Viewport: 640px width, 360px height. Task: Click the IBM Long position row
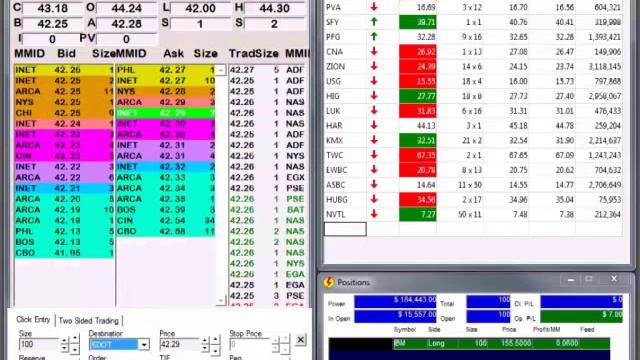point(469,343)
